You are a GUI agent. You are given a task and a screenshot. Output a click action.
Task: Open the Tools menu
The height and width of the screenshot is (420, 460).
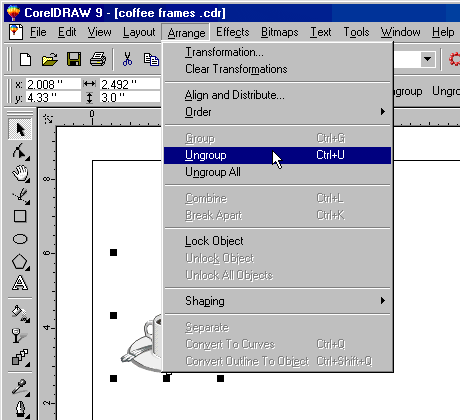pos(356,32)
